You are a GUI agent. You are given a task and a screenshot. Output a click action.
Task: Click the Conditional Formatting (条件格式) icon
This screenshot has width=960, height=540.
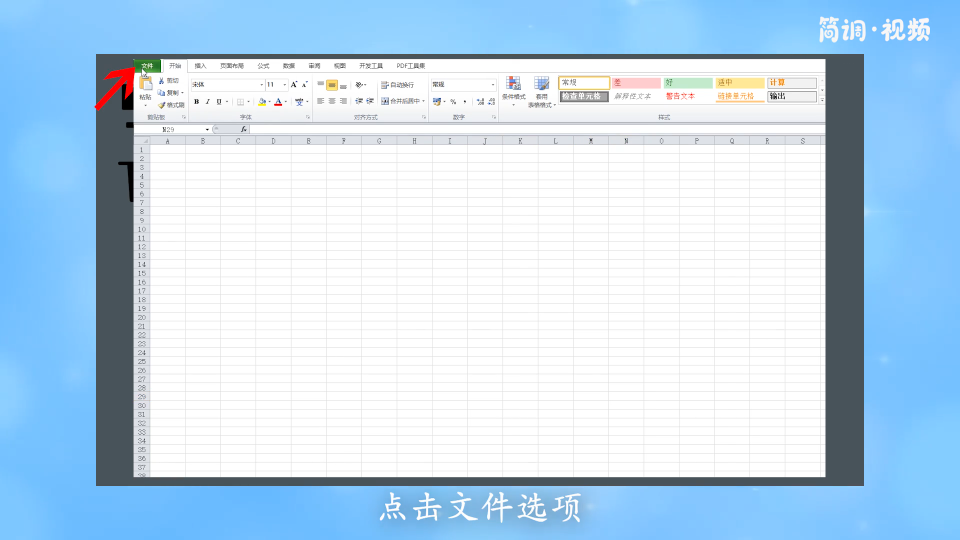click(x=513, y=84)
